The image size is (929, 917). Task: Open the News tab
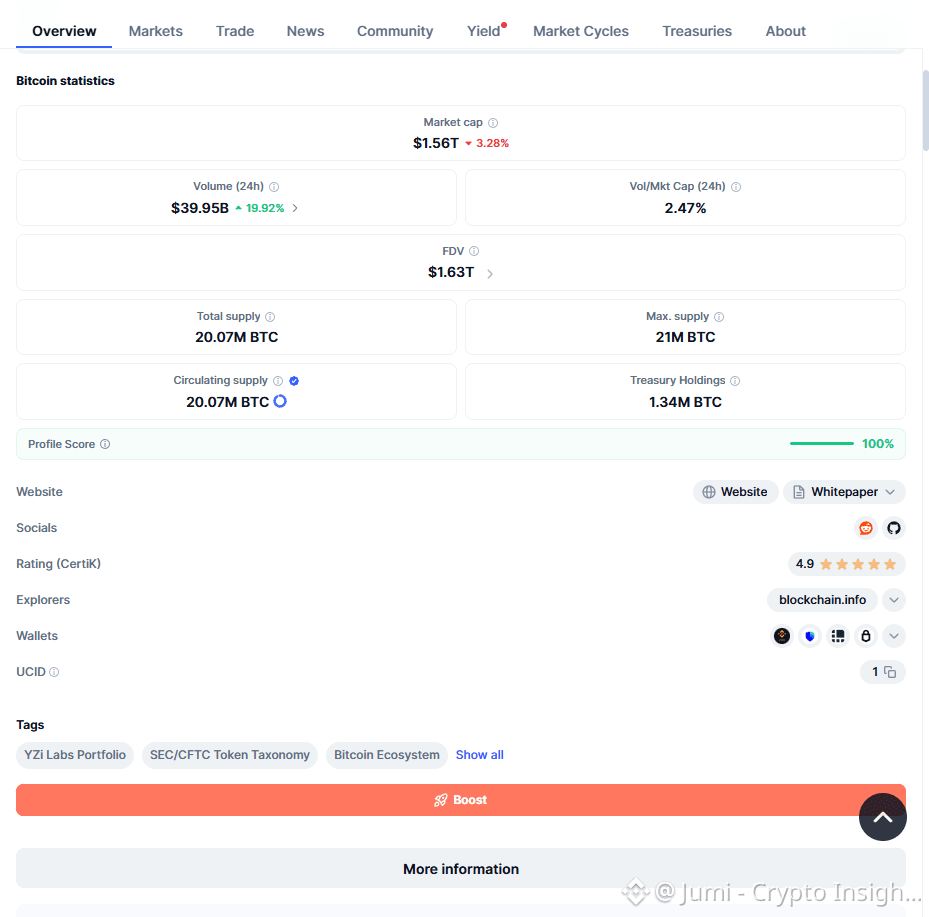[x=305, y=31]
